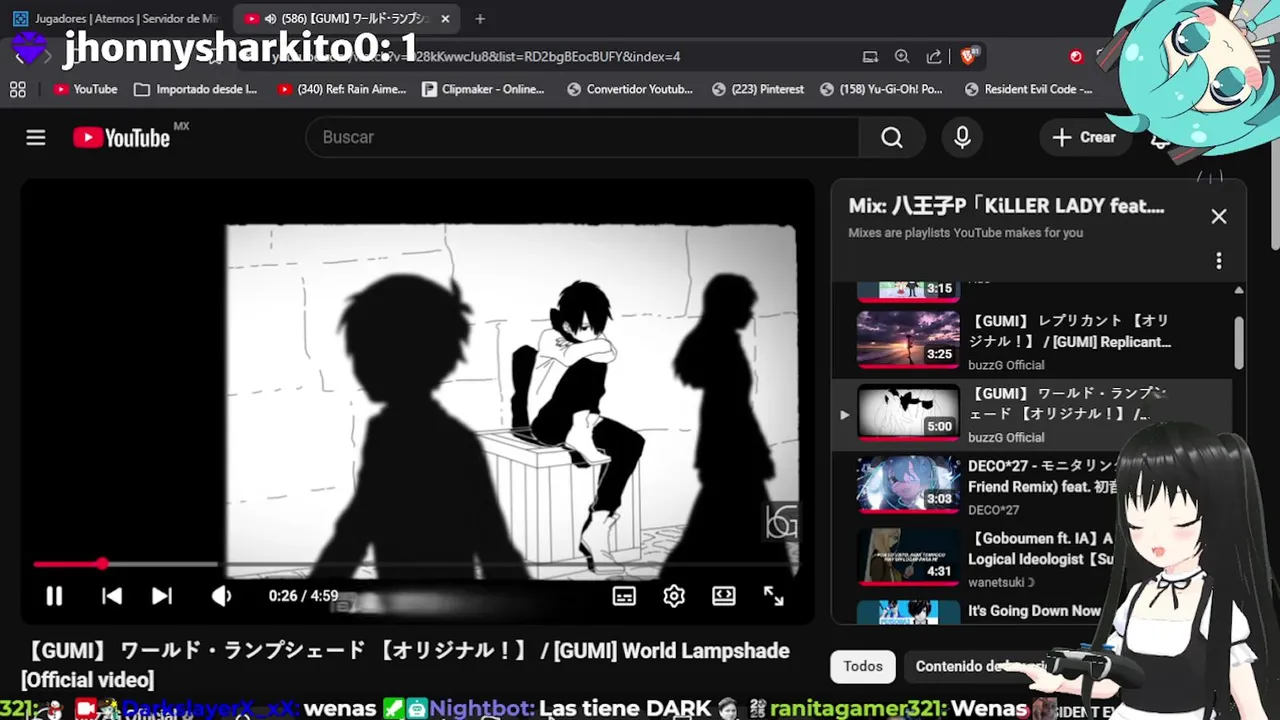Screen dimensions: 1280x720
Task: Focus the Buscar search field
Action: point(582,138)
